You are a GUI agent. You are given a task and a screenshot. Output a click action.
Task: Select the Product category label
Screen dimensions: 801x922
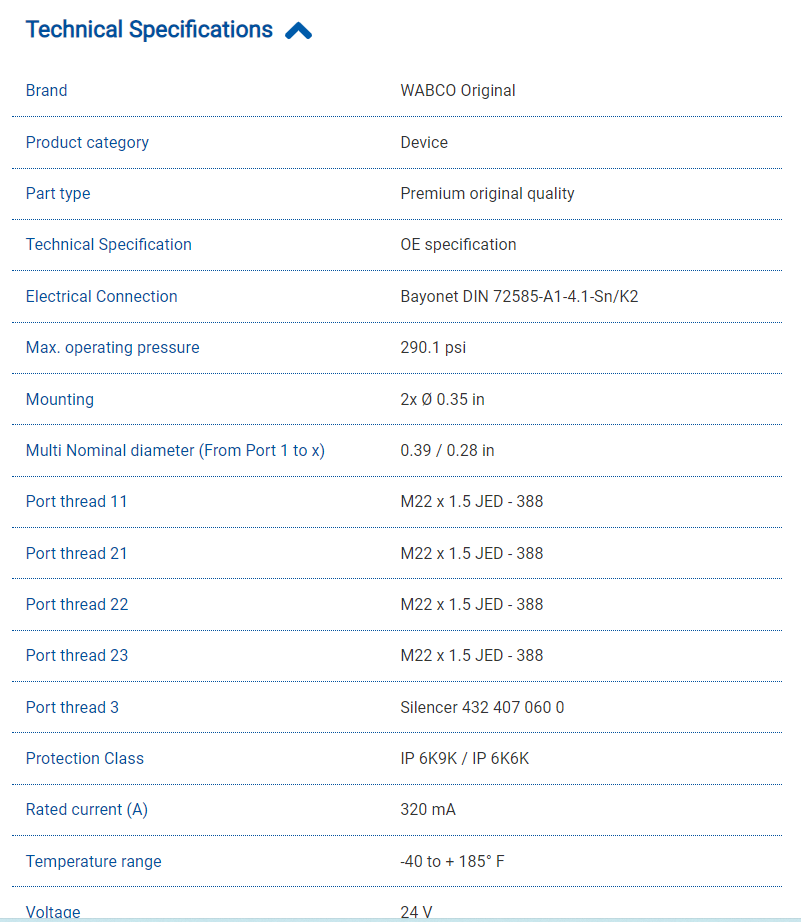(87, 142)
